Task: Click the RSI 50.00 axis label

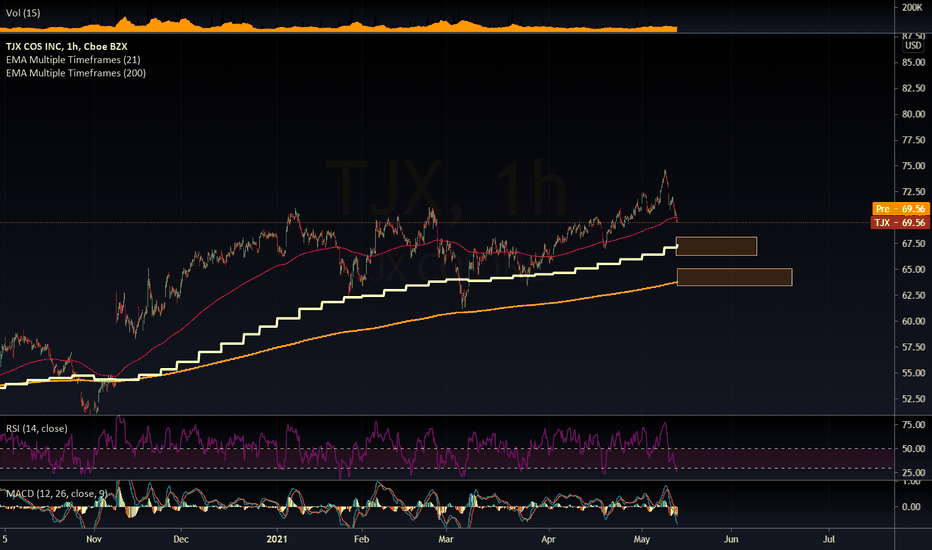Action: coord(913,449)
